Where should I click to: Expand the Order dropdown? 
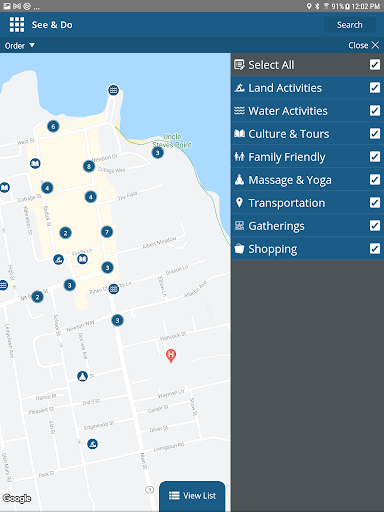point(20,45)
